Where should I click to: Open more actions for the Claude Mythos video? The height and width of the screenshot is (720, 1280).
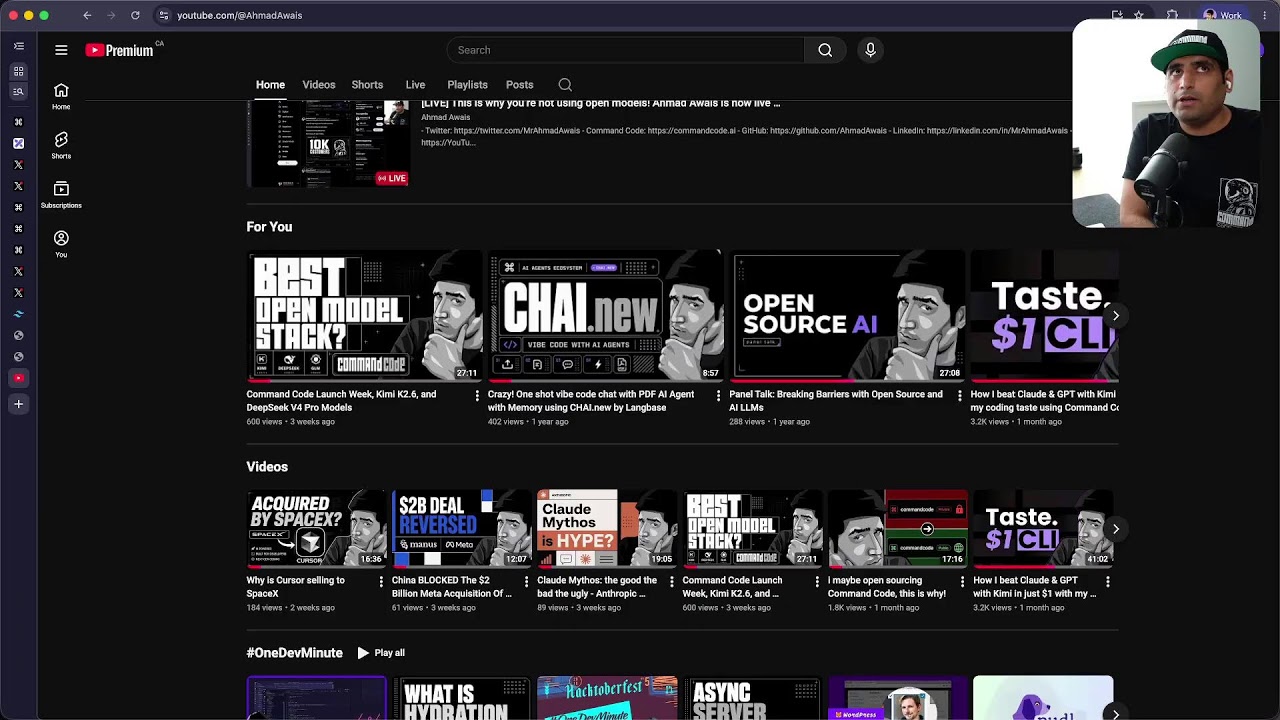point(671,581)
